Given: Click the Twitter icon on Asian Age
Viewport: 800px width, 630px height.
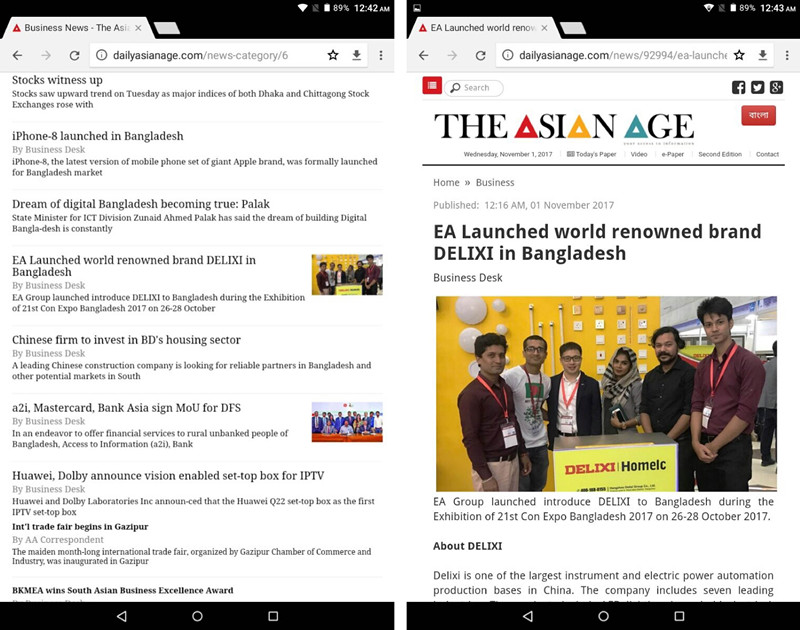Looking at the screenshot, I should point(757,88).
